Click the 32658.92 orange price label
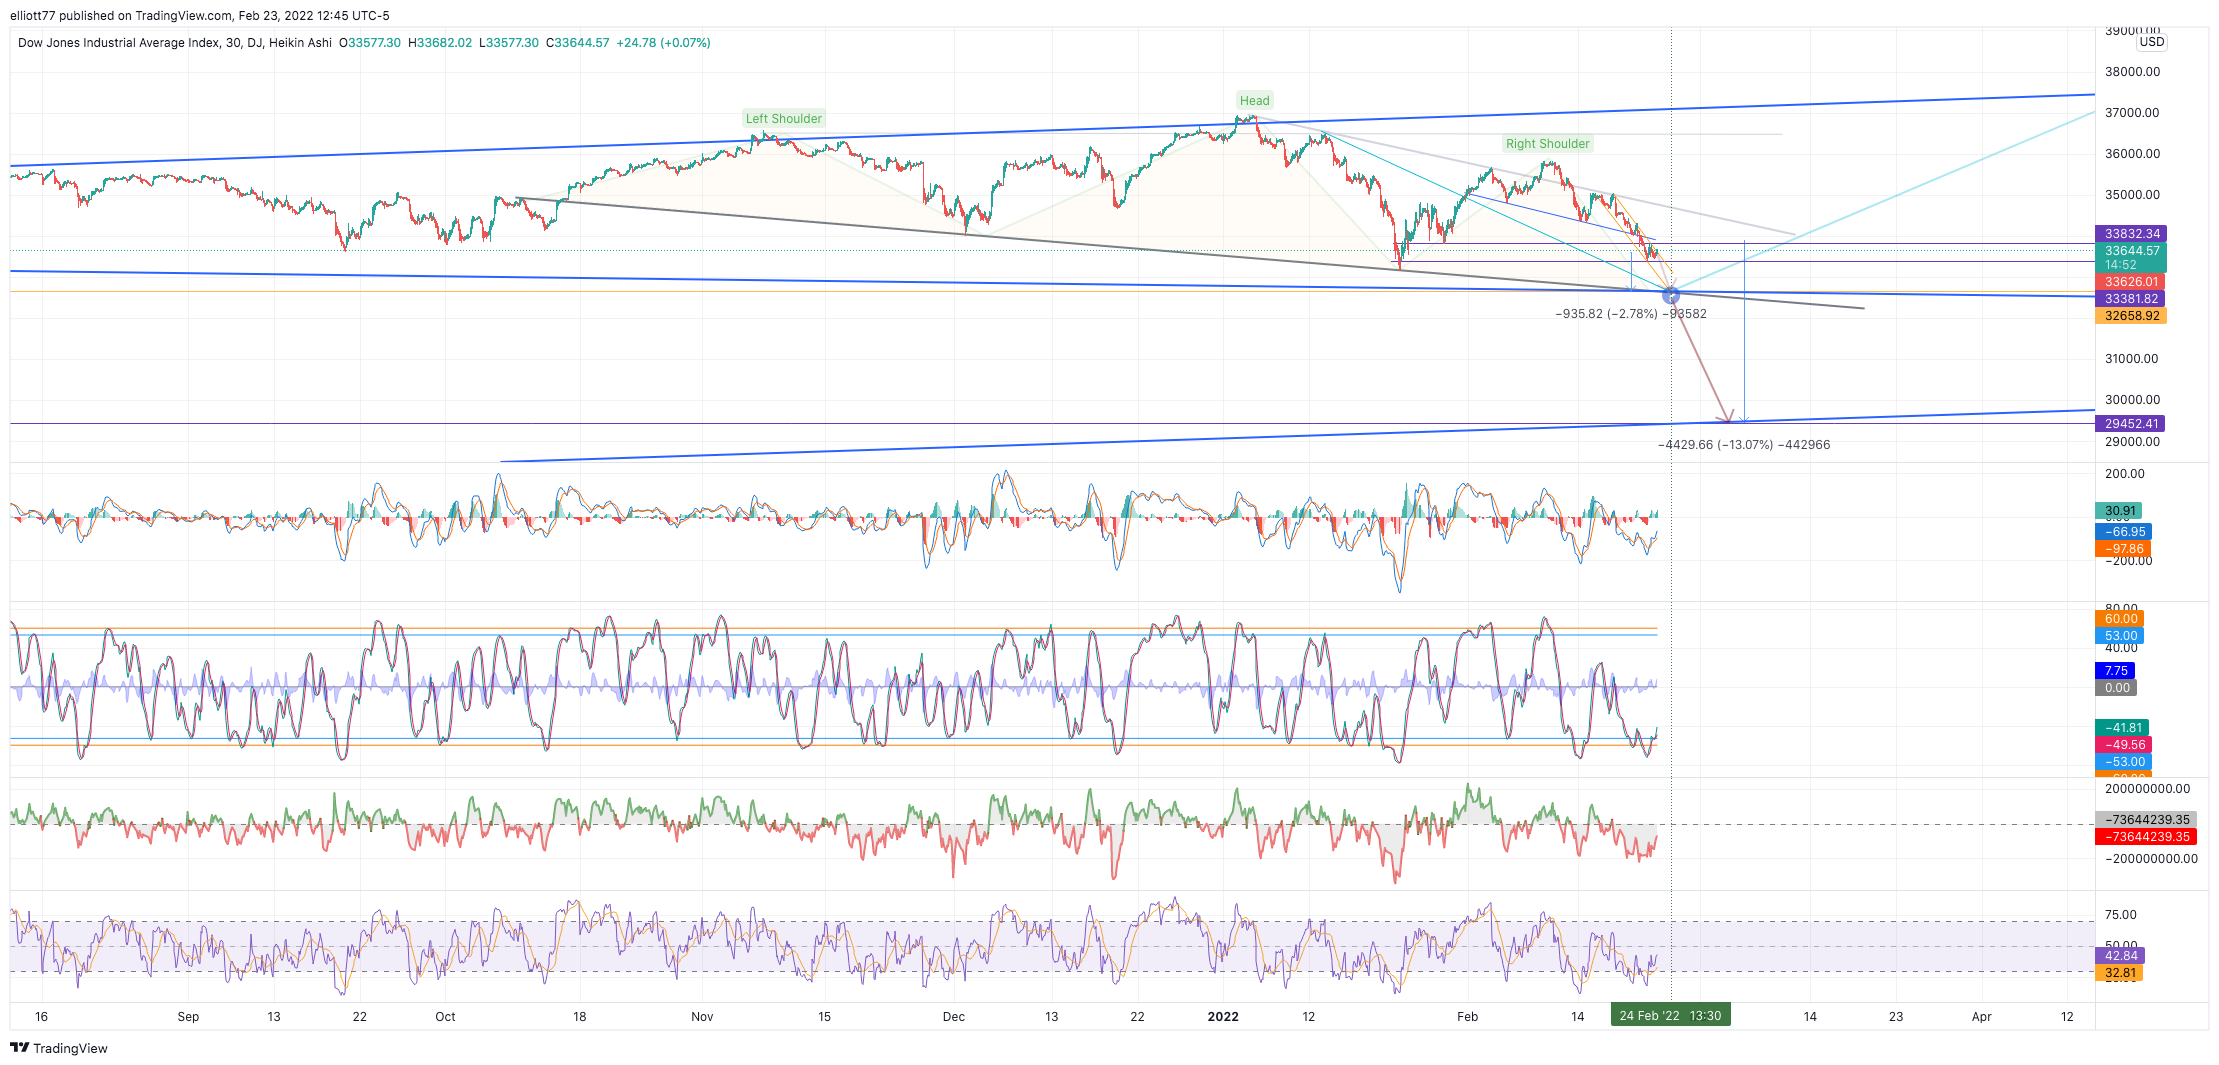 (2131, 316)
